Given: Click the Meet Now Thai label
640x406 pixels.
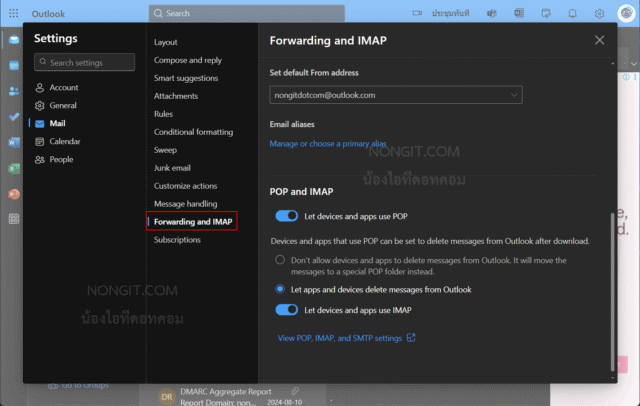Looking at the screenshot, I should pos(451,13).
